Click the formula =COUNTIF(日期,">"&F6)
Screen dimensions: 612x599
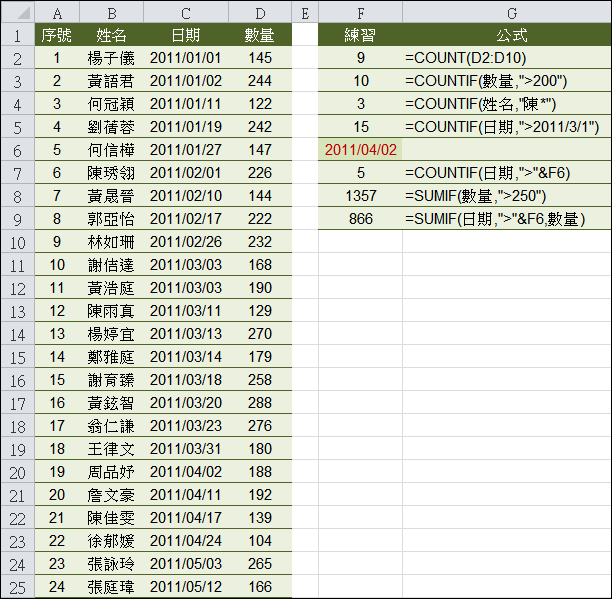pyautogui.click(x=507, y=173)
